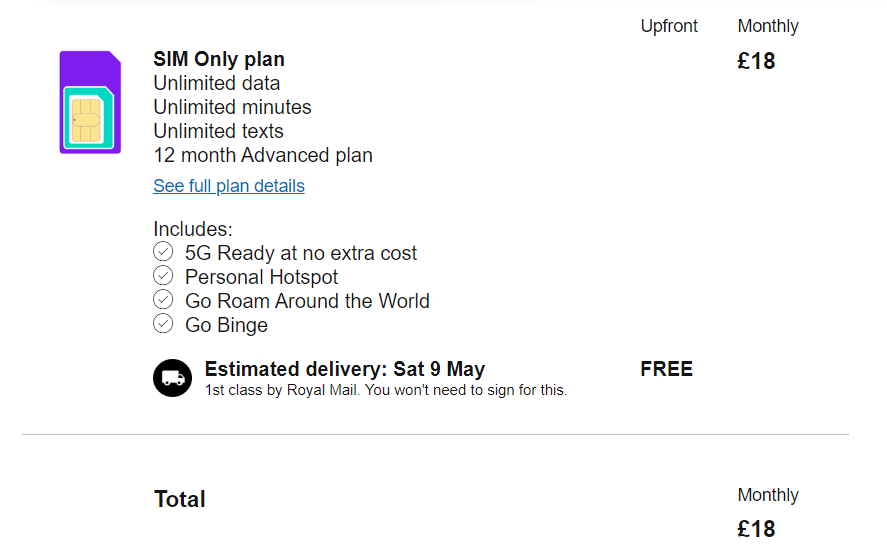Click the purple SIM card icon
Viewport: 887px width, 558px height.
click(90, 102)
